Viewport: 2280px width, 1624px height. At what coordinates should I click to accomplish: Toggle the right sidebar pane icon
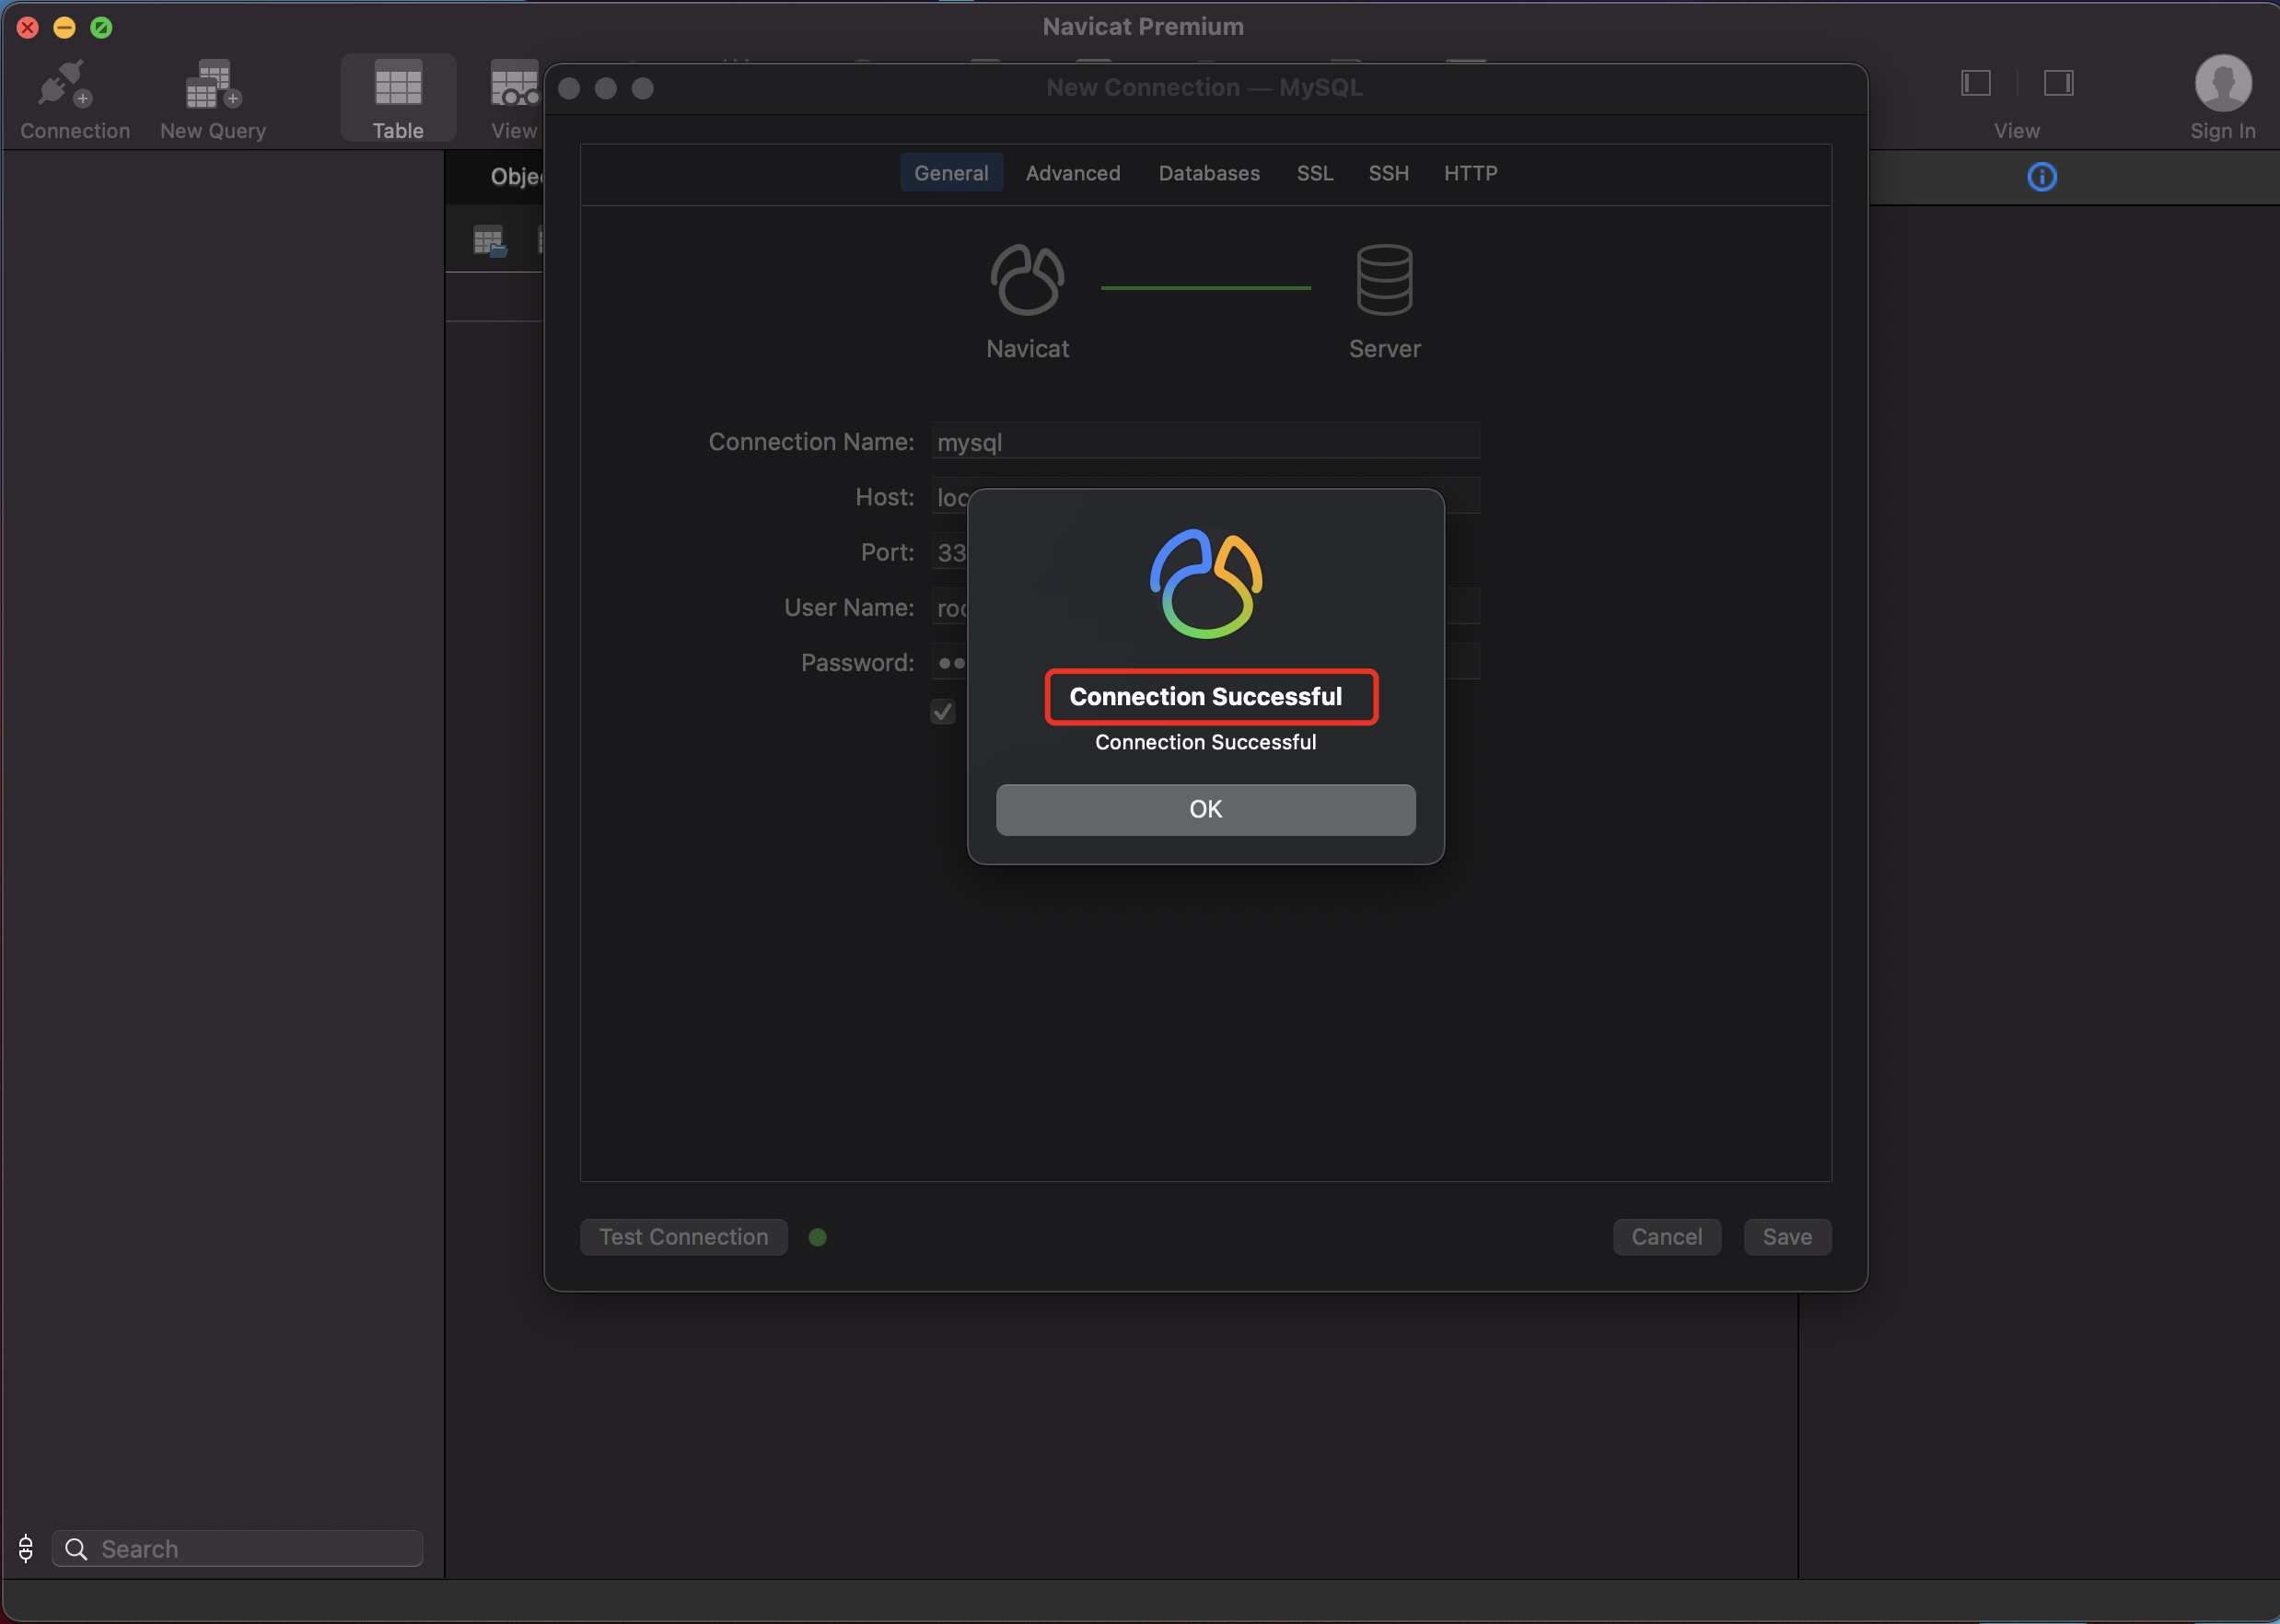2058,83
